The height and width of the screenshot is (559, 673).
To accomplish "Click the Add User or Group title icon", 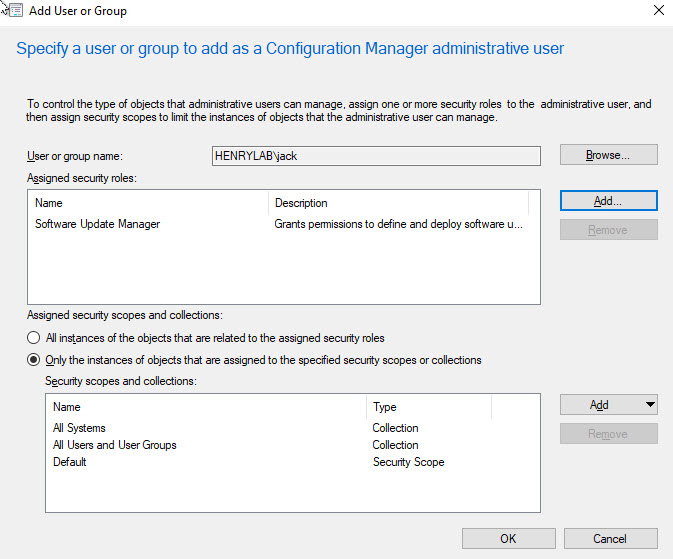I will (x=11, y=10).
